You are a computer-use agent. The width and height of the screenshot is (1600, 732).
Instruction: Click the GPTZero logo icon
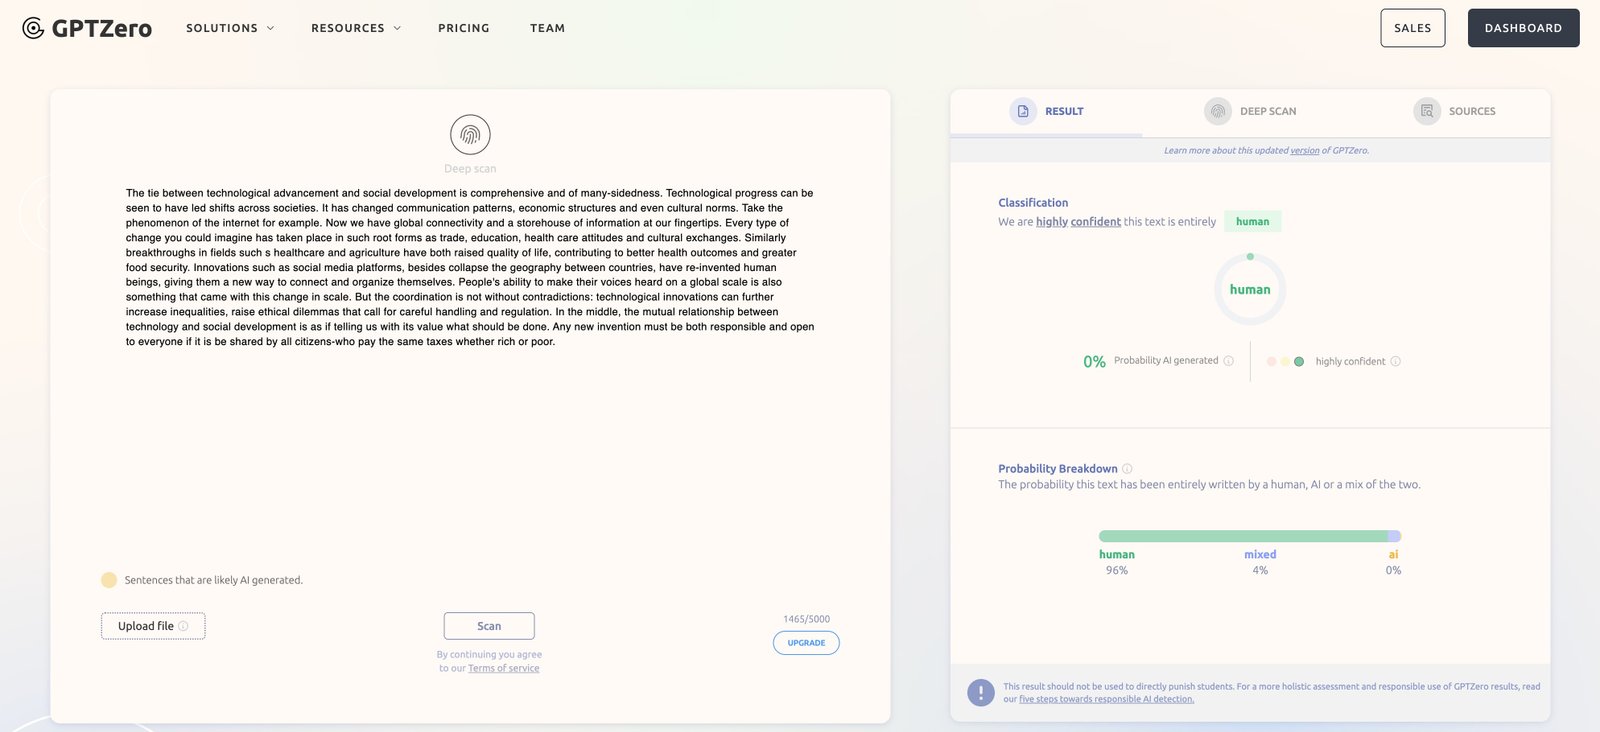[x=33, y=28]
